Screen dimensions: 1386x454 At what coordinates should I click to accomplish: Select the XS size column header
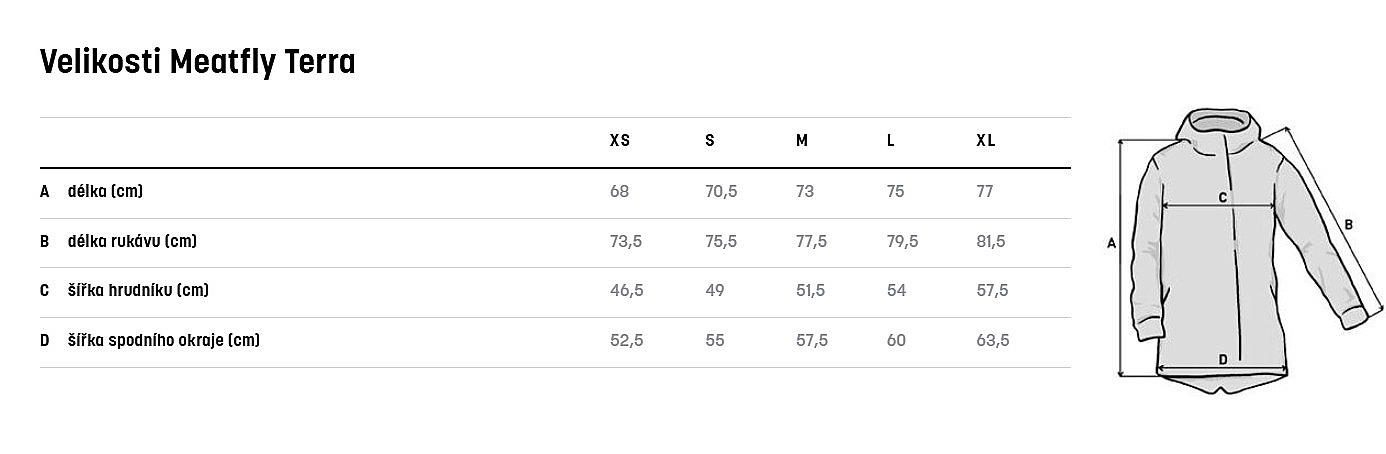(620, 141)
